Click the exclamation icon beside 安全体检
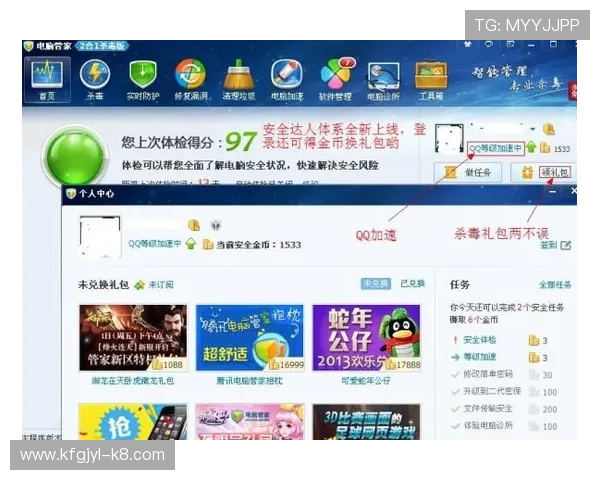 455,340
